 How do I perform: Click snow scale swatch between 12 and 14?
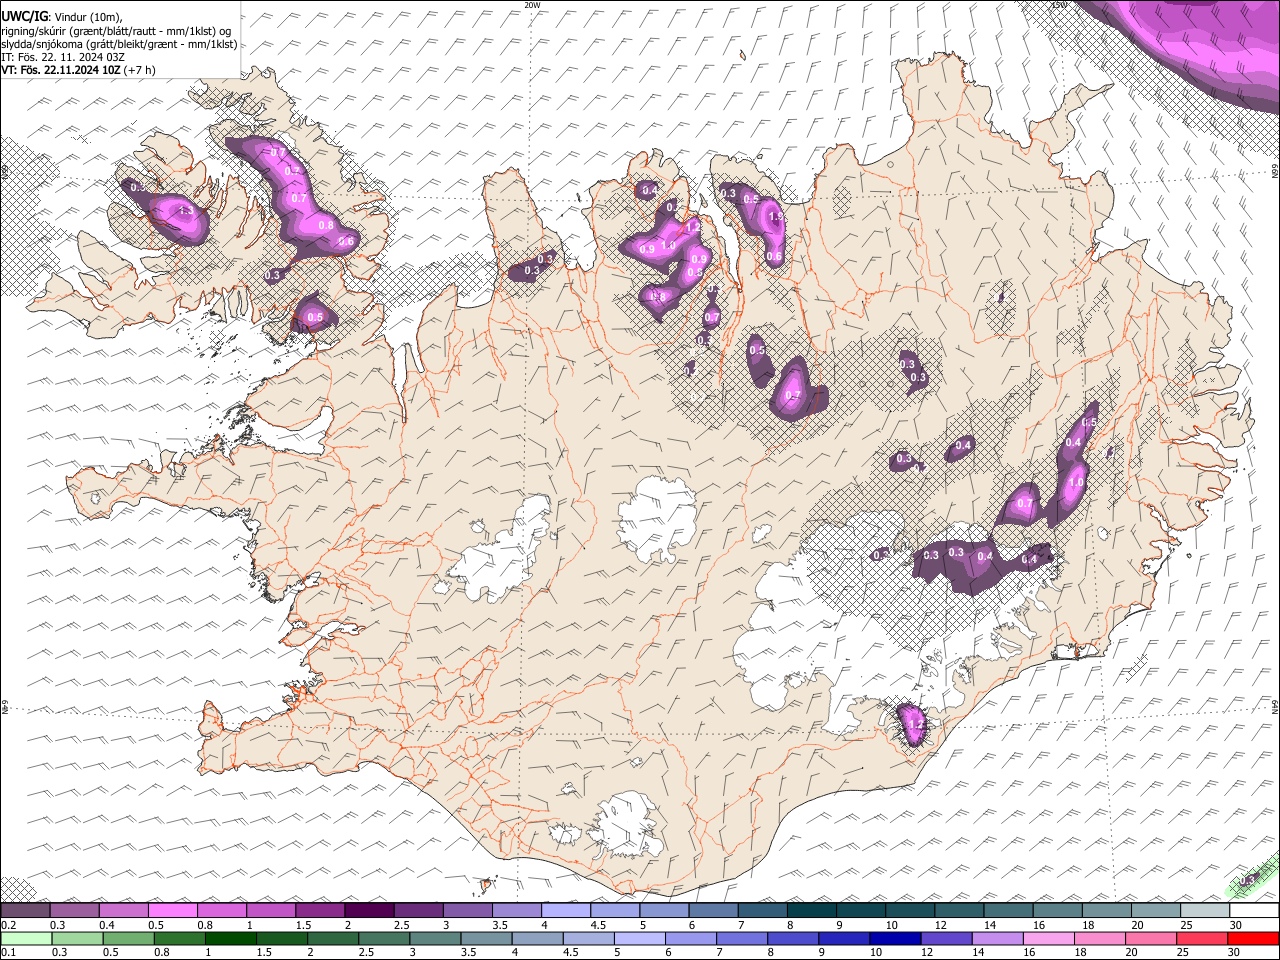[x=957, y=911]
